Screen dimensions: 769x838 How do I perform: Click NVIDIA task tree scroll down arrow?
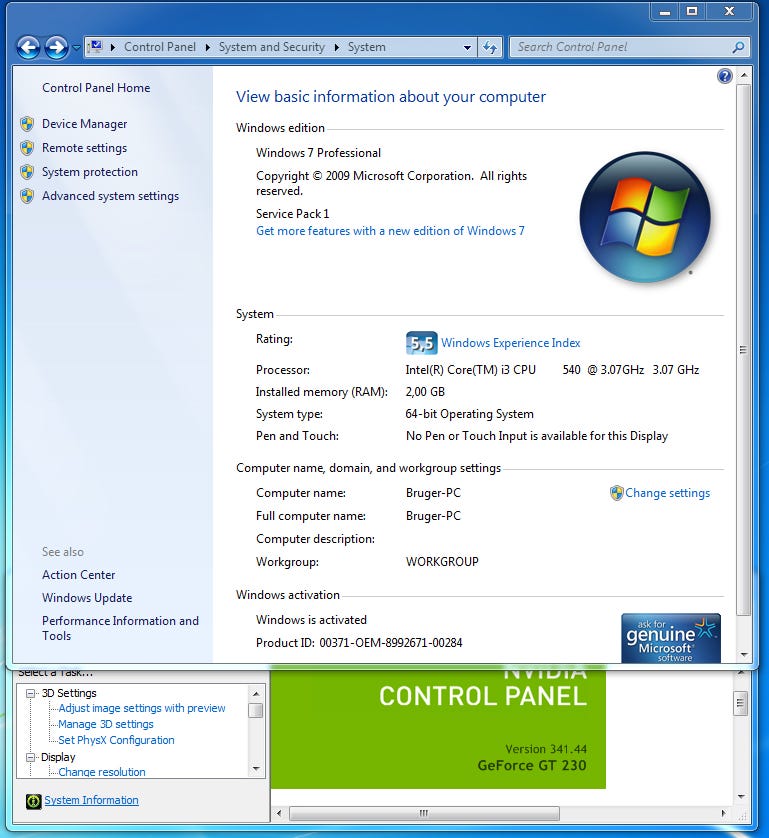point(256,769)
